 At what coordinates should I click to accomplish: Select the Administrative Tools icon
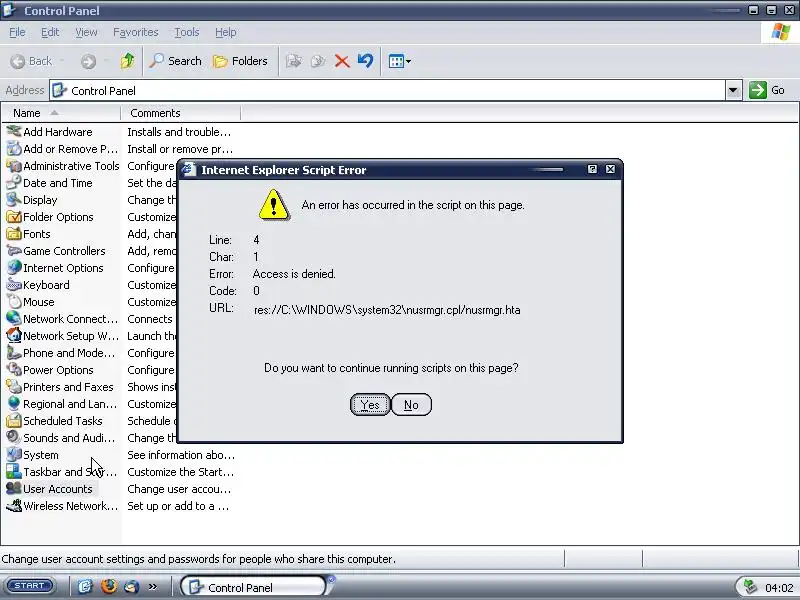pos(14,166)
